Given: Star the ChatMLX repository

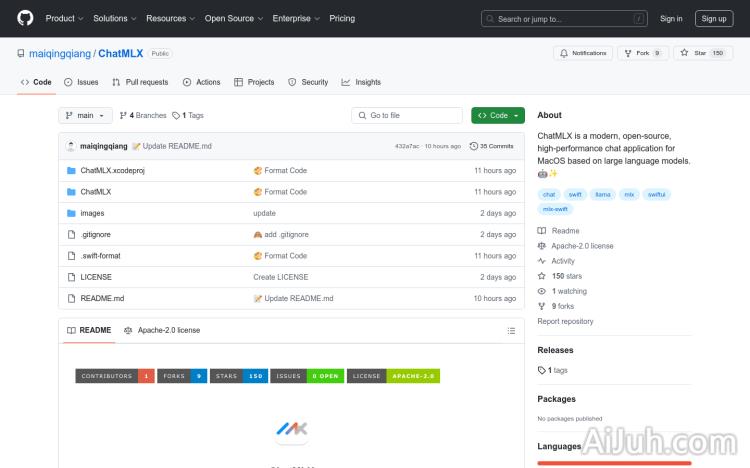Looking at the screenshot, I should (x=694, y=53).
